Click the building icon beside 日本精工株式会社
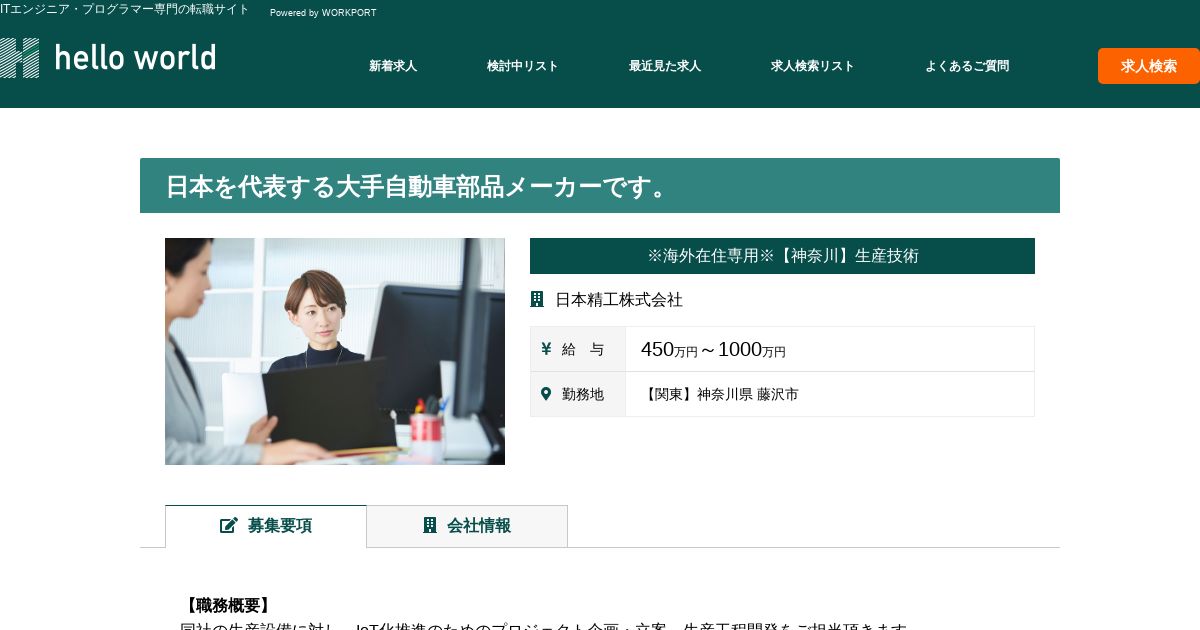 537,299
